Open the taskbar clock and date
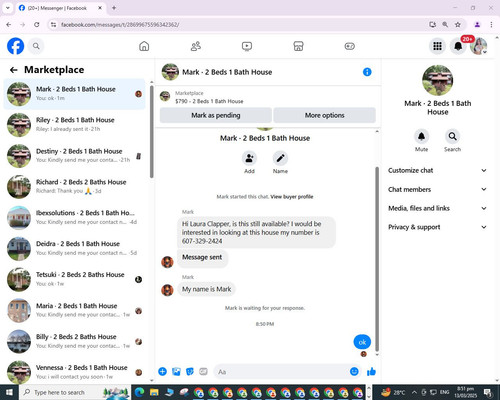 pyautogui.click(x=466, y=392)
